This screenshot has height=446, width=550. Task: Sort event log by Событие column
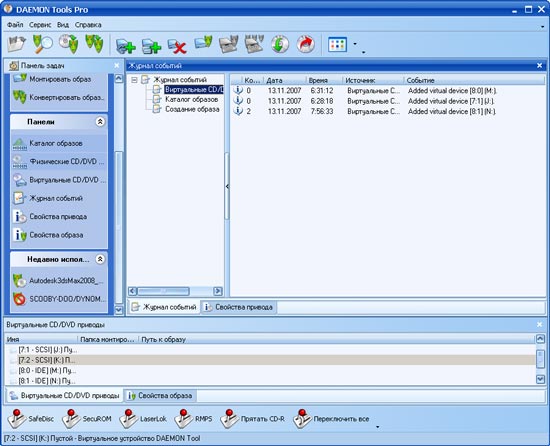[474, 80]
